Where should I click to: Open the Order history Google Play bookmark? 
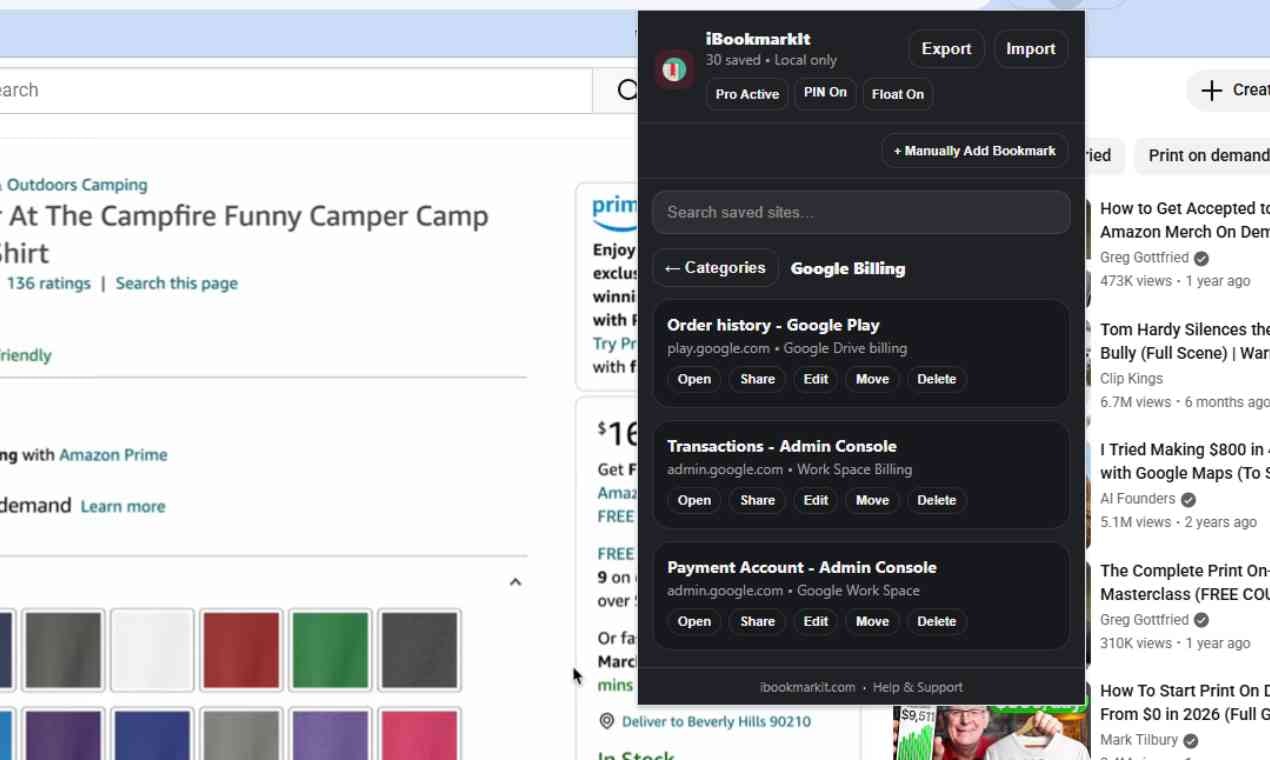pos(693,379)
